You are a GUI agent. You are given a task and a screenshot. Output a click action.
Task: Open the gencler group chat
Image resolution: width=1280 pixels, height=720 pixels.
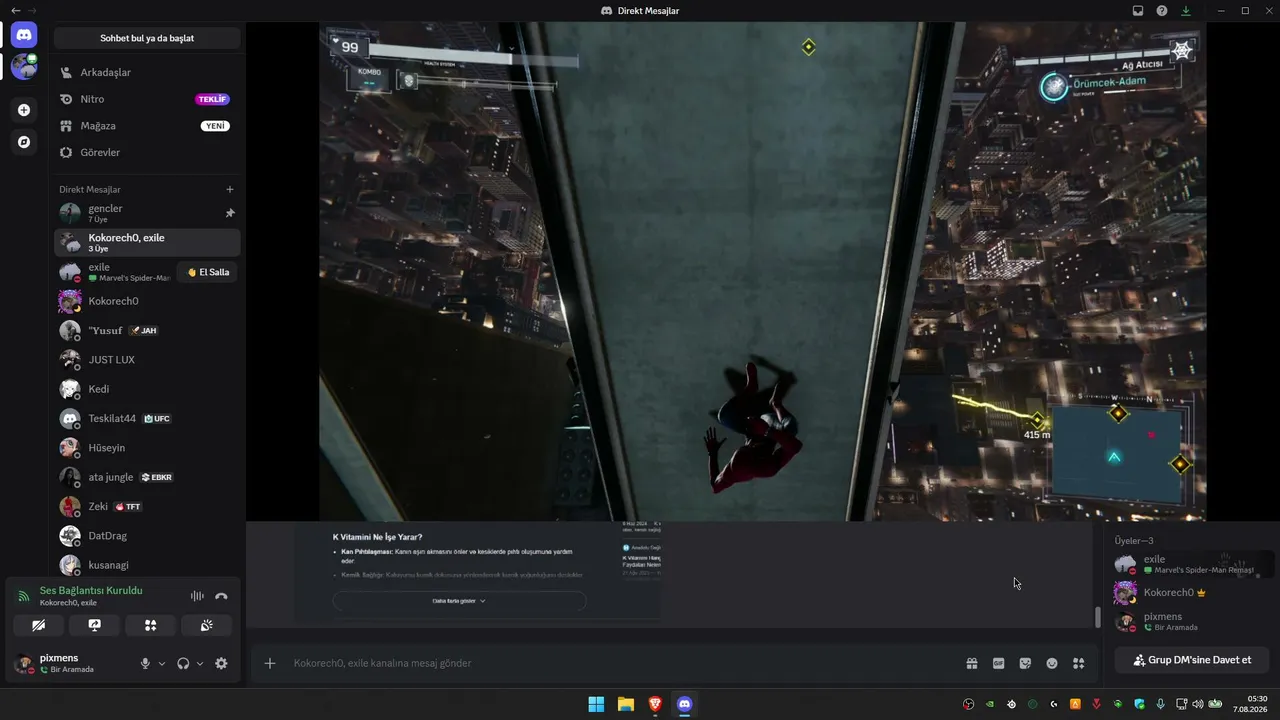click(x=147, y=213)
